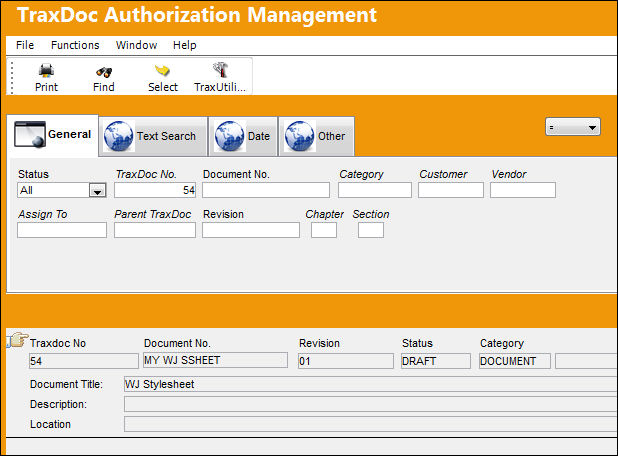Viewport: 618px width, 456px height.
Task: Click the Customer search field
Action: pyautogui.click(x=451, y=190)
